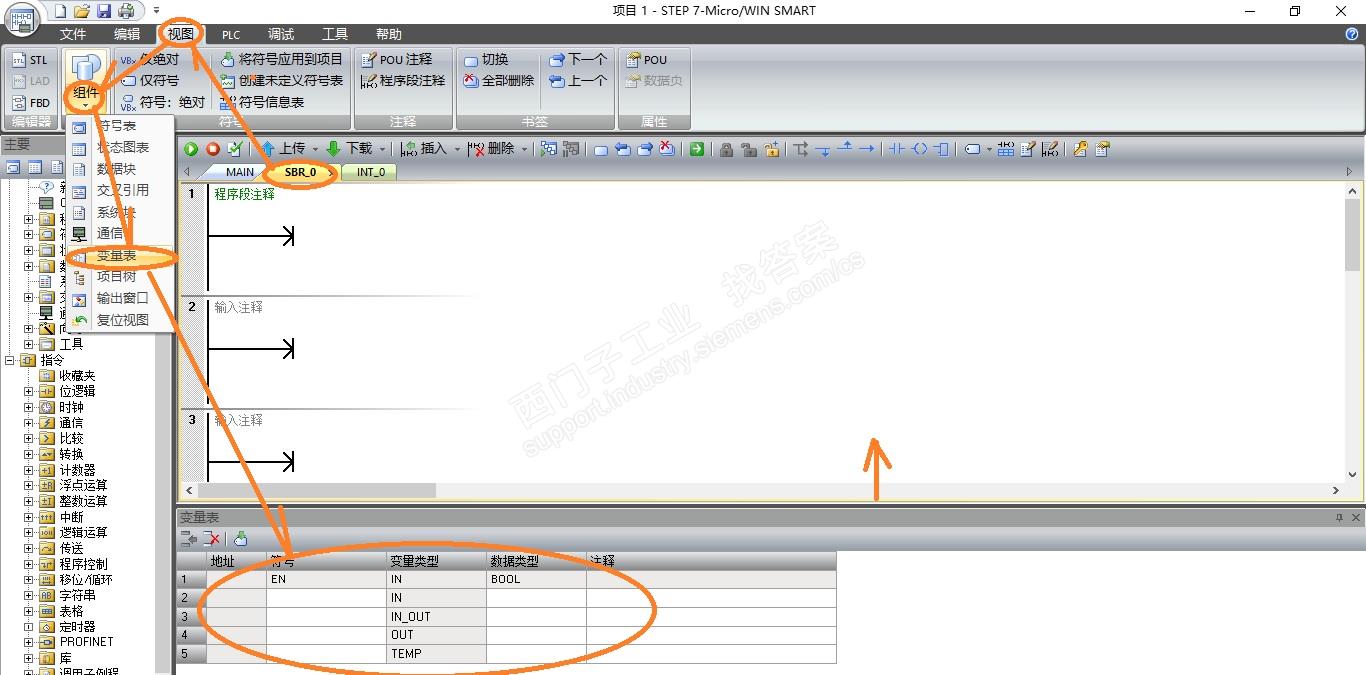Screen dimensions: 1366x675
Task: Open the 下载 dropdown arrow
Action: [x=382, y=149]
